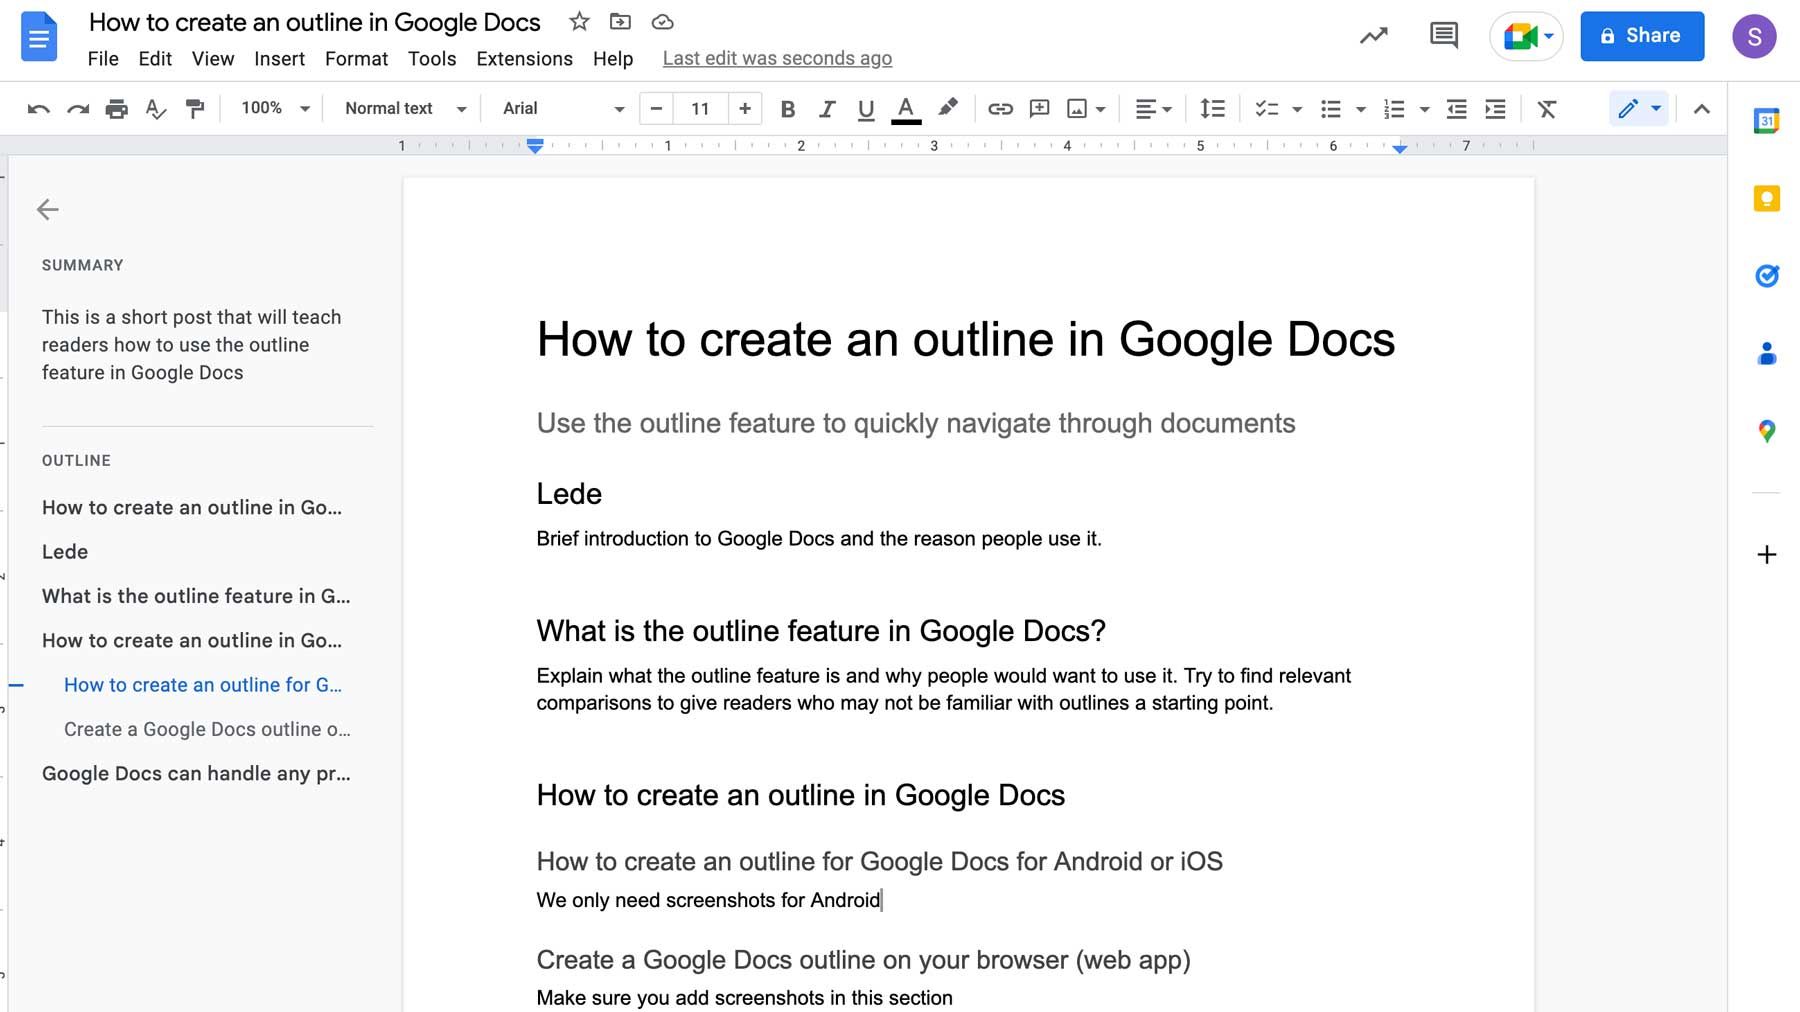
Task: Open Google Maps side panel
Action: pos(1767,431)
